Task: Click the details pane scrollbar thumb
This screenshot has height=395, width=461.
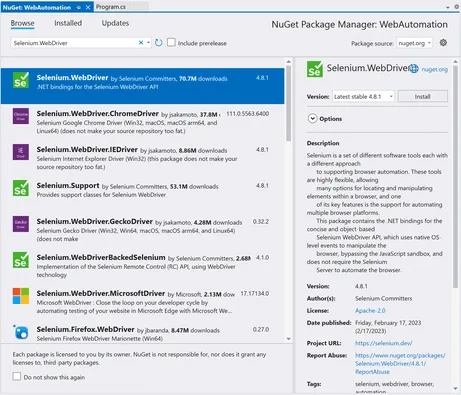Action: pos(455,176)
